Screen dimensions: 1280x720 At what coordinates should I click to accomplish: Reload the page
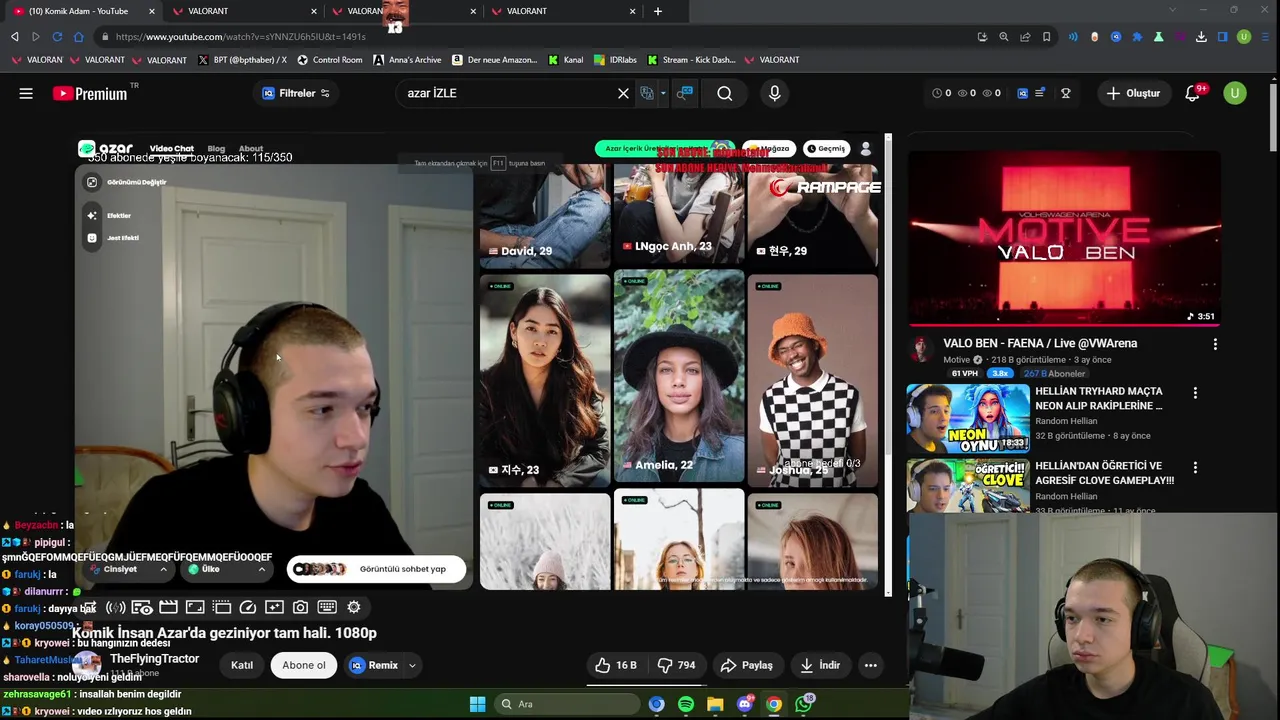[57, 37]
